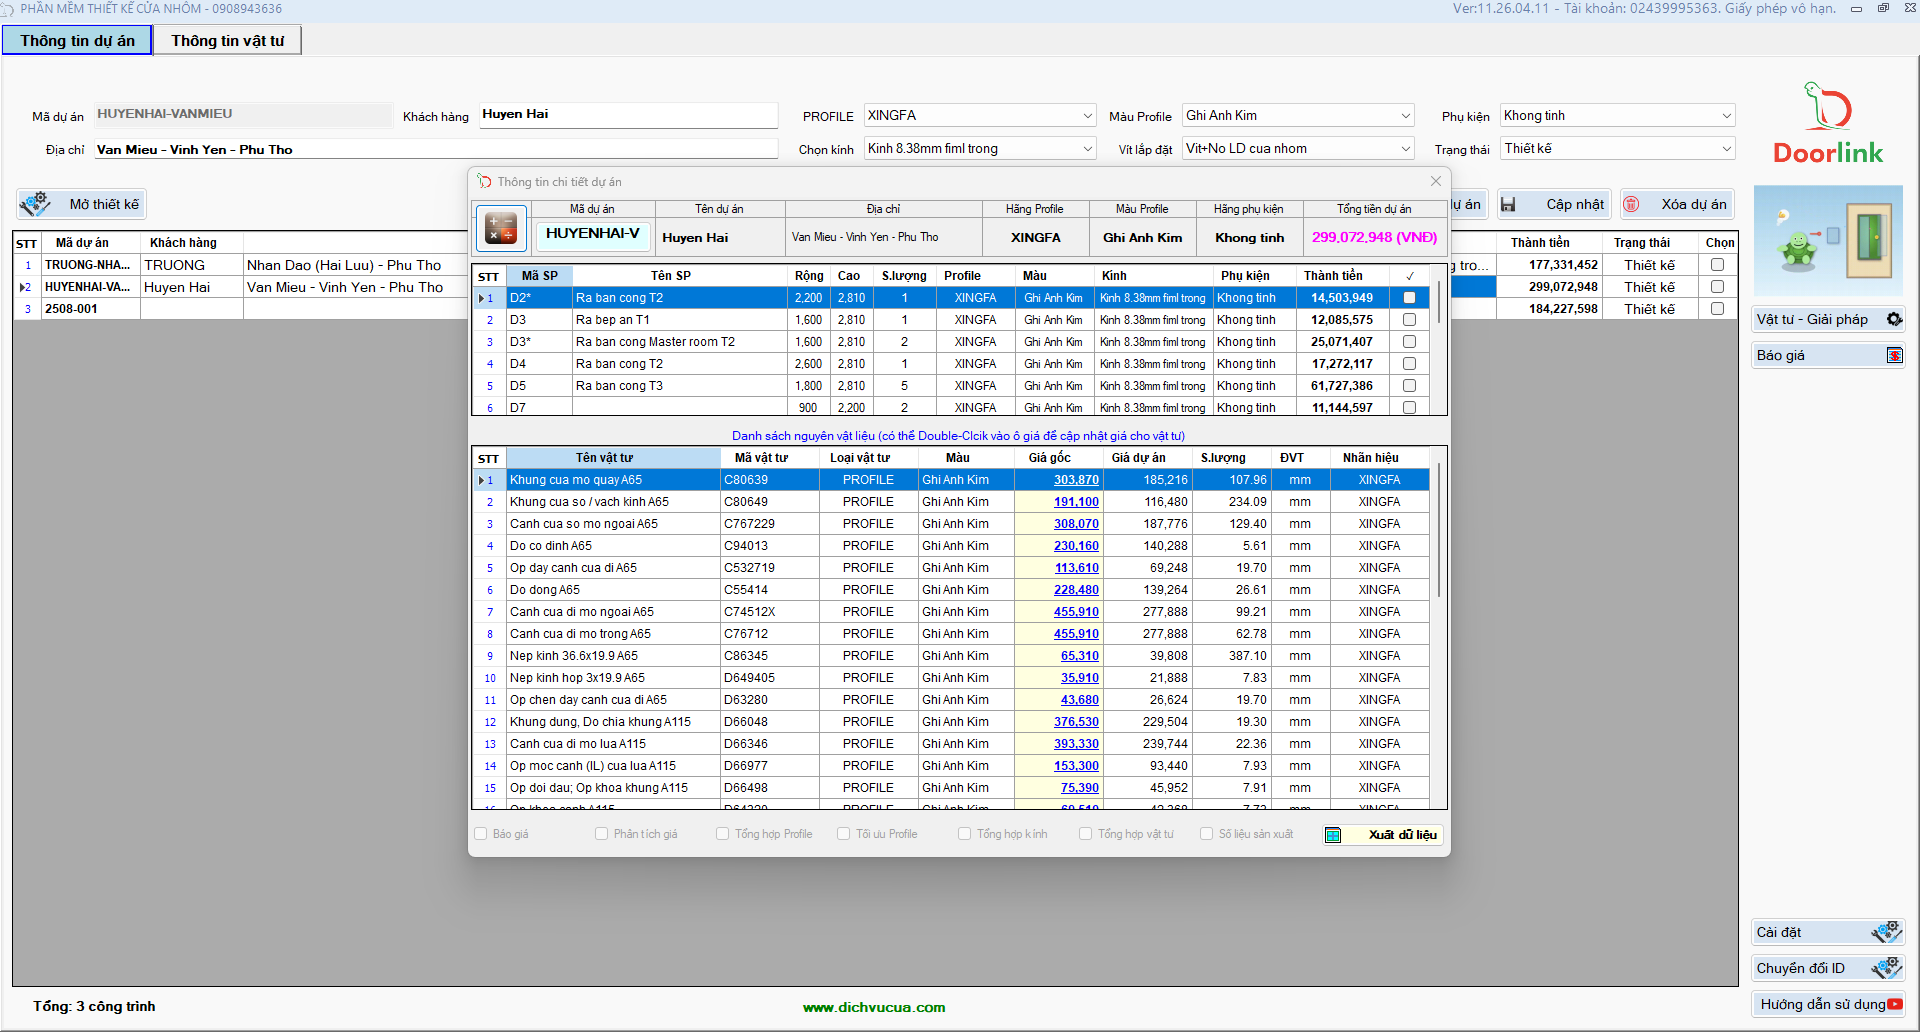Open the PROFILE dropdown showing XINGFA
The image size is (1920, 1032).
(x=1087, y=116)
